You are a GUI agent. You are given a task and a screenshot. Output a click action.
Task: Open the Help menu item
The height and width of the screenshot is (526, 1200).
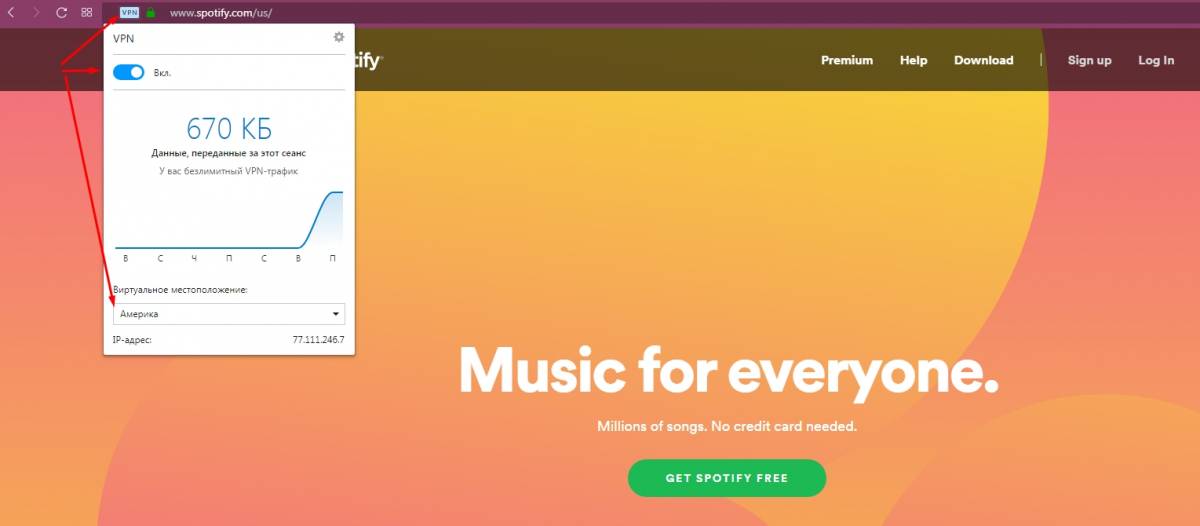click(913, 60)
